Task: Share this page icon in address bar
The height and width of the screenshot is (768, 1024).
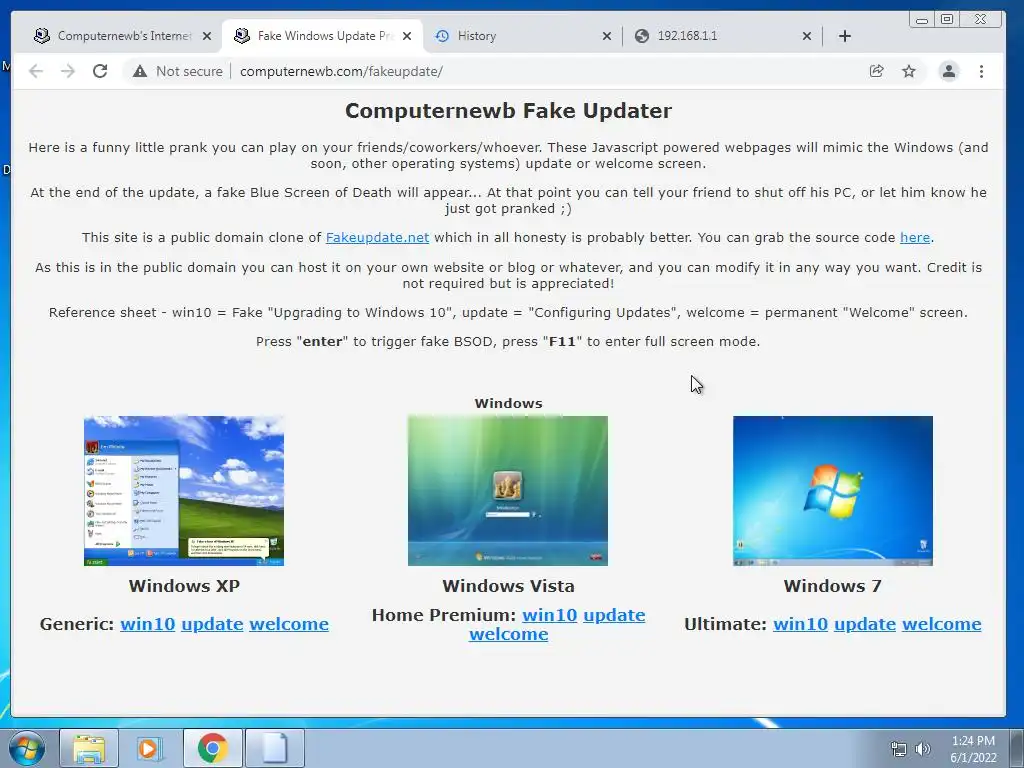Action: point(876,71)
